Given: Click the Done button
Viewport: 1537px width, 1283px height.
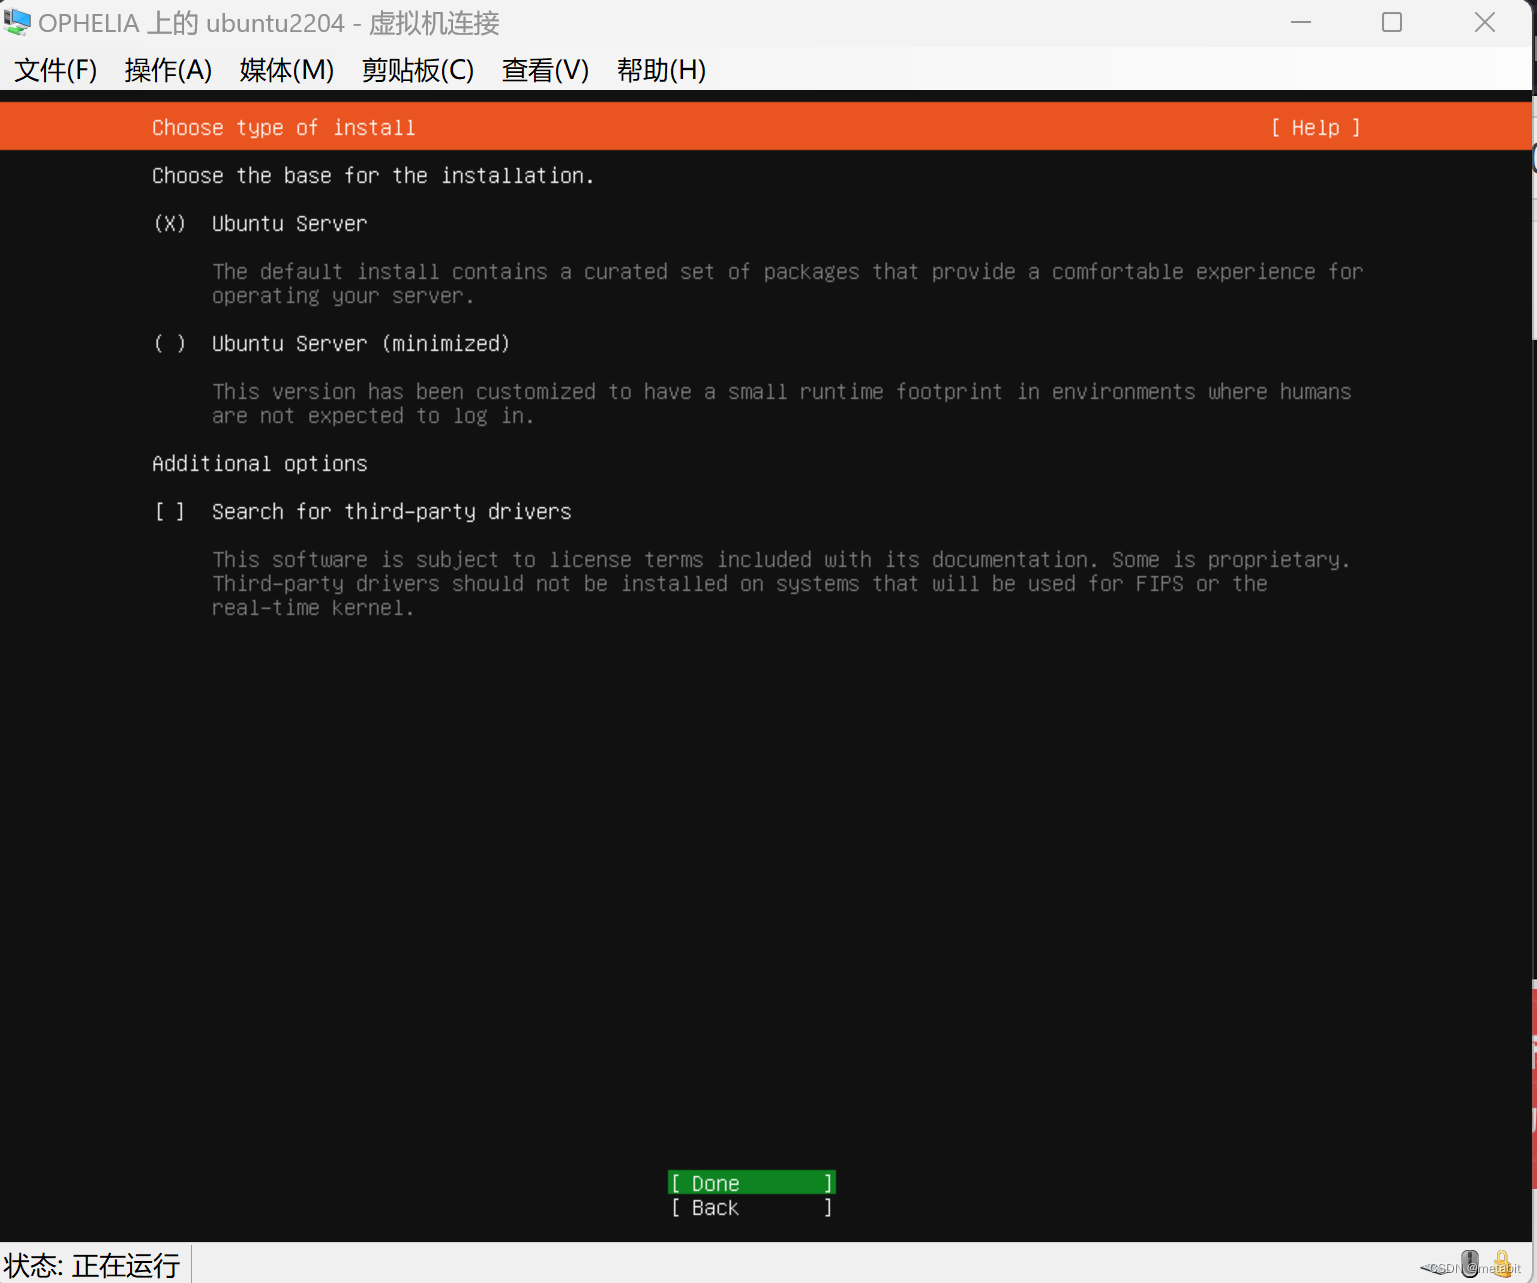Looking at the screenshot, I should pyautogui.click(x=751, y=1183).
